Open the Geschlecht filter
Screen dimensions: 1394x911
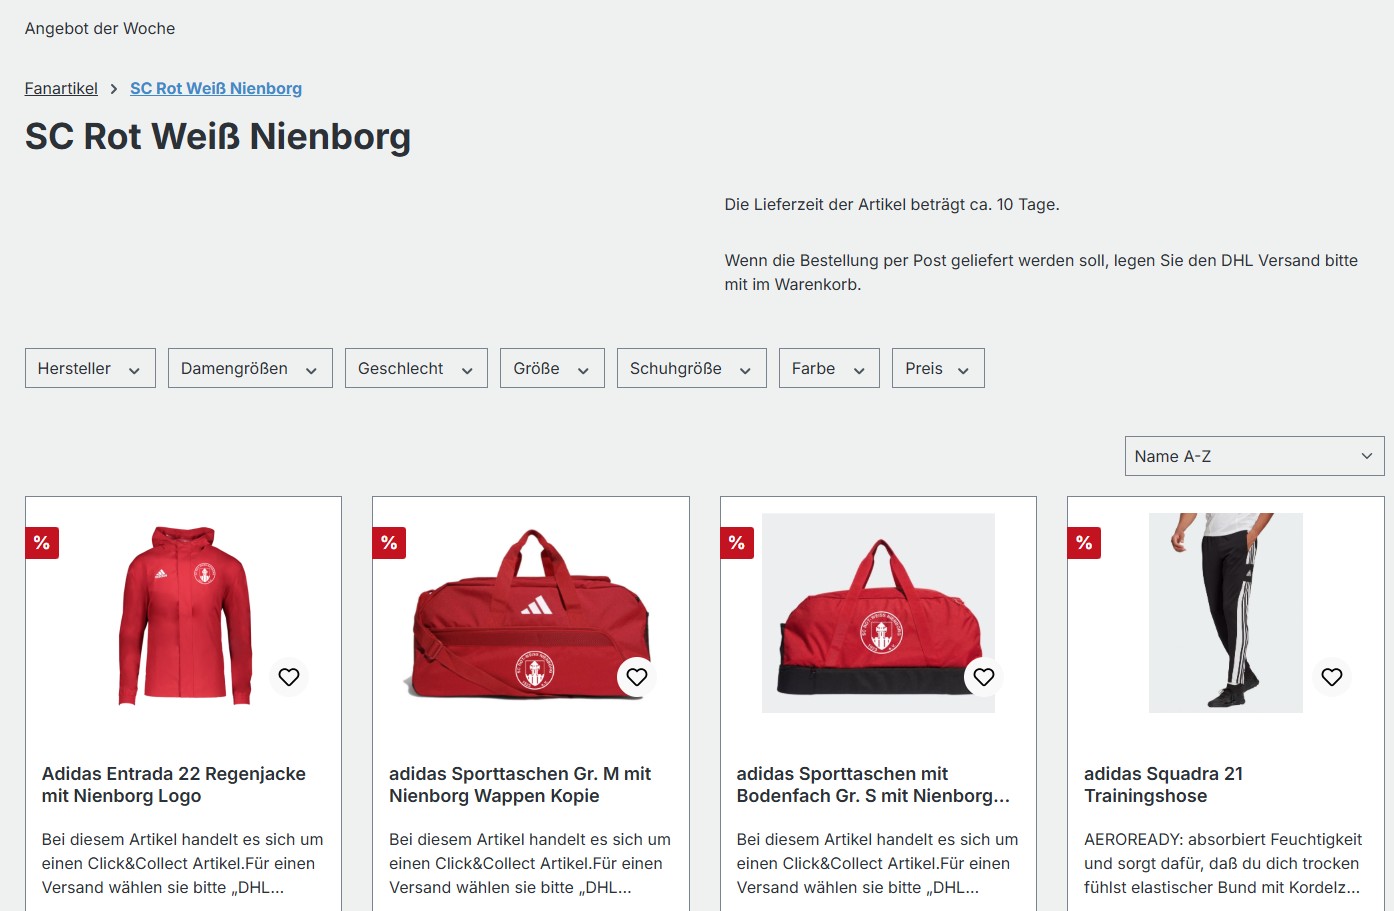(416, 368)
